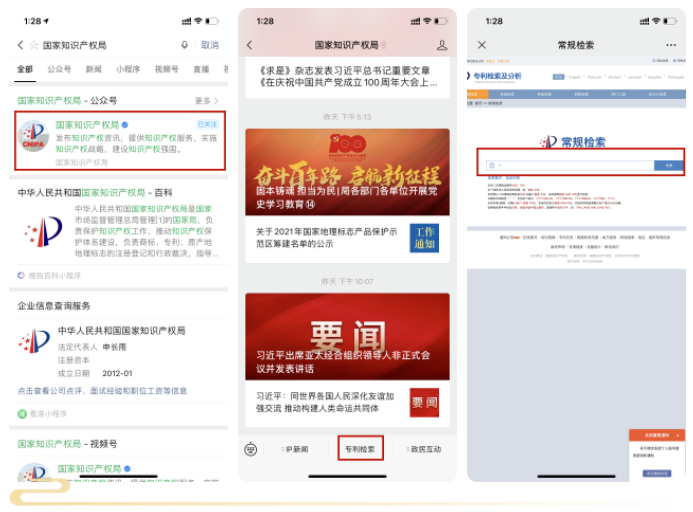Open the 奋斗百年路 启航新征程 banner article
This screenshot has height=512, width=693.
click(347, 172)
